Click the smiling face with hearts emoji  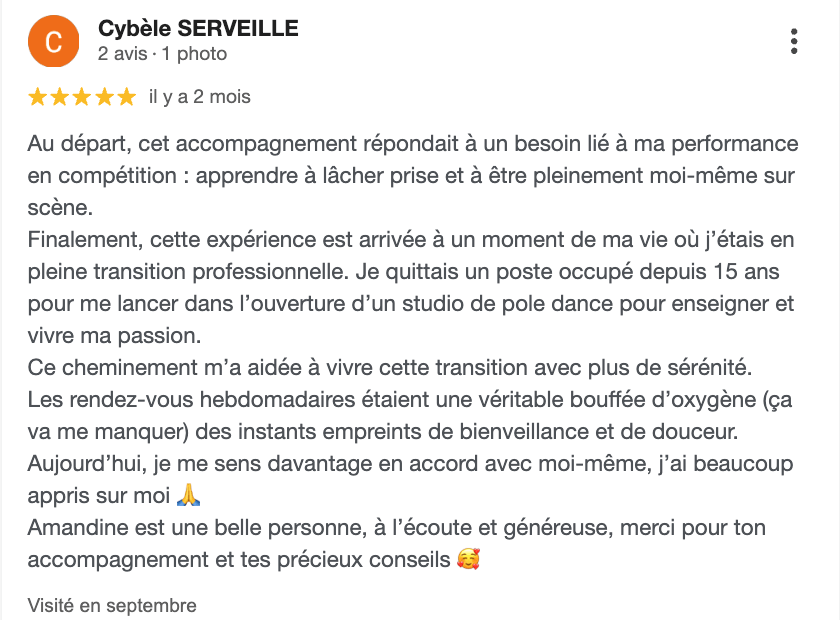pyautogui.click(x=467, y=559)
